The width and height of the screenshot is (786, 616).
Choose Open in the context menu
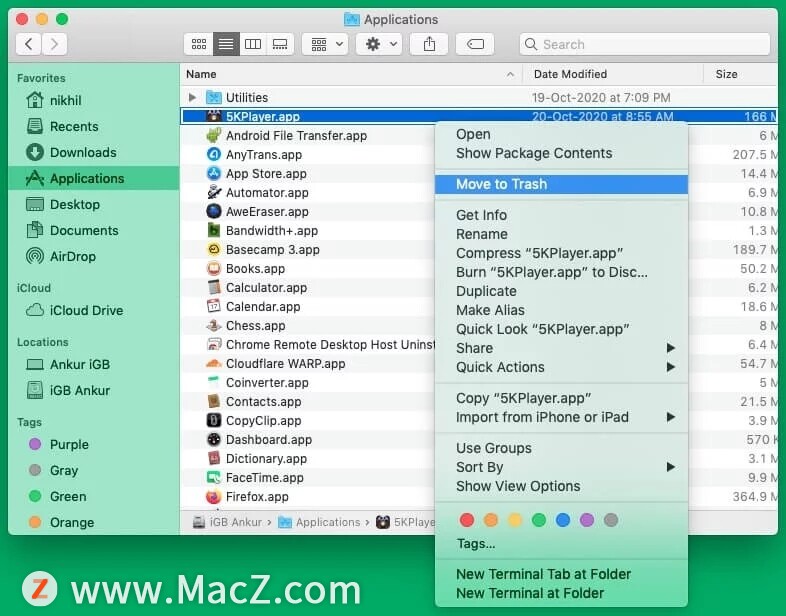click(x=561, y=134)
